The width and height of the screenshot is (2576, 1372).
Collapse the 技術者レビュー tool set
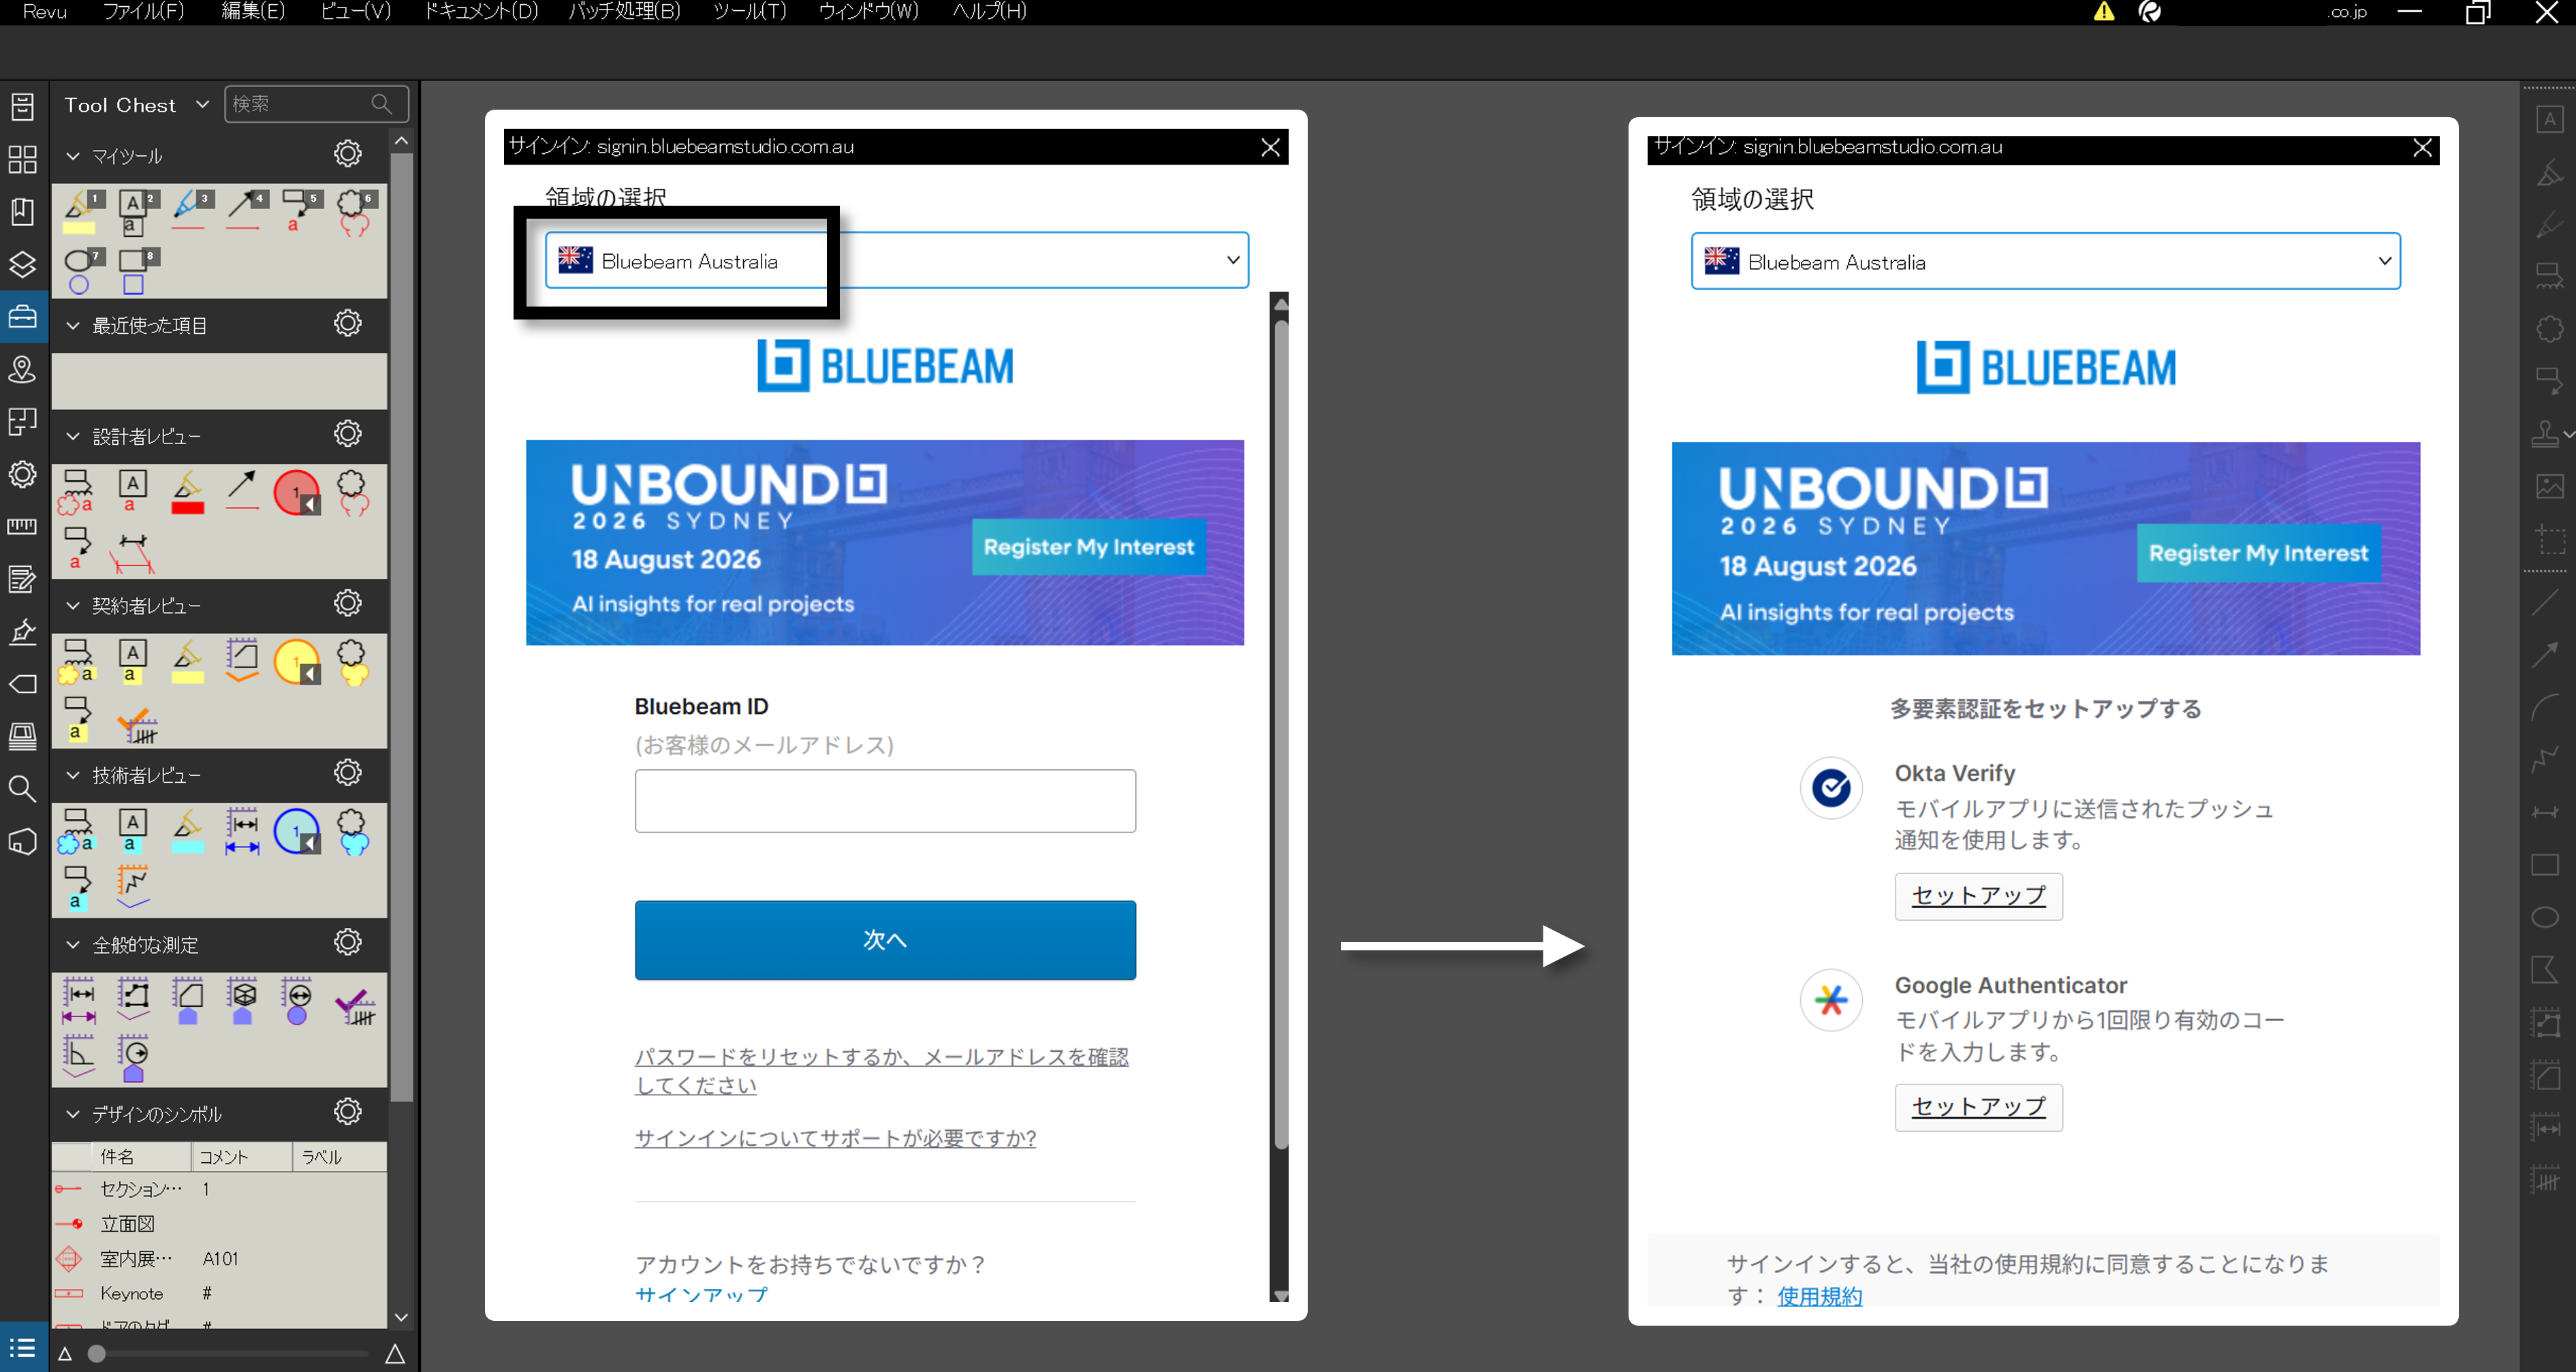(x=72, y=775)
